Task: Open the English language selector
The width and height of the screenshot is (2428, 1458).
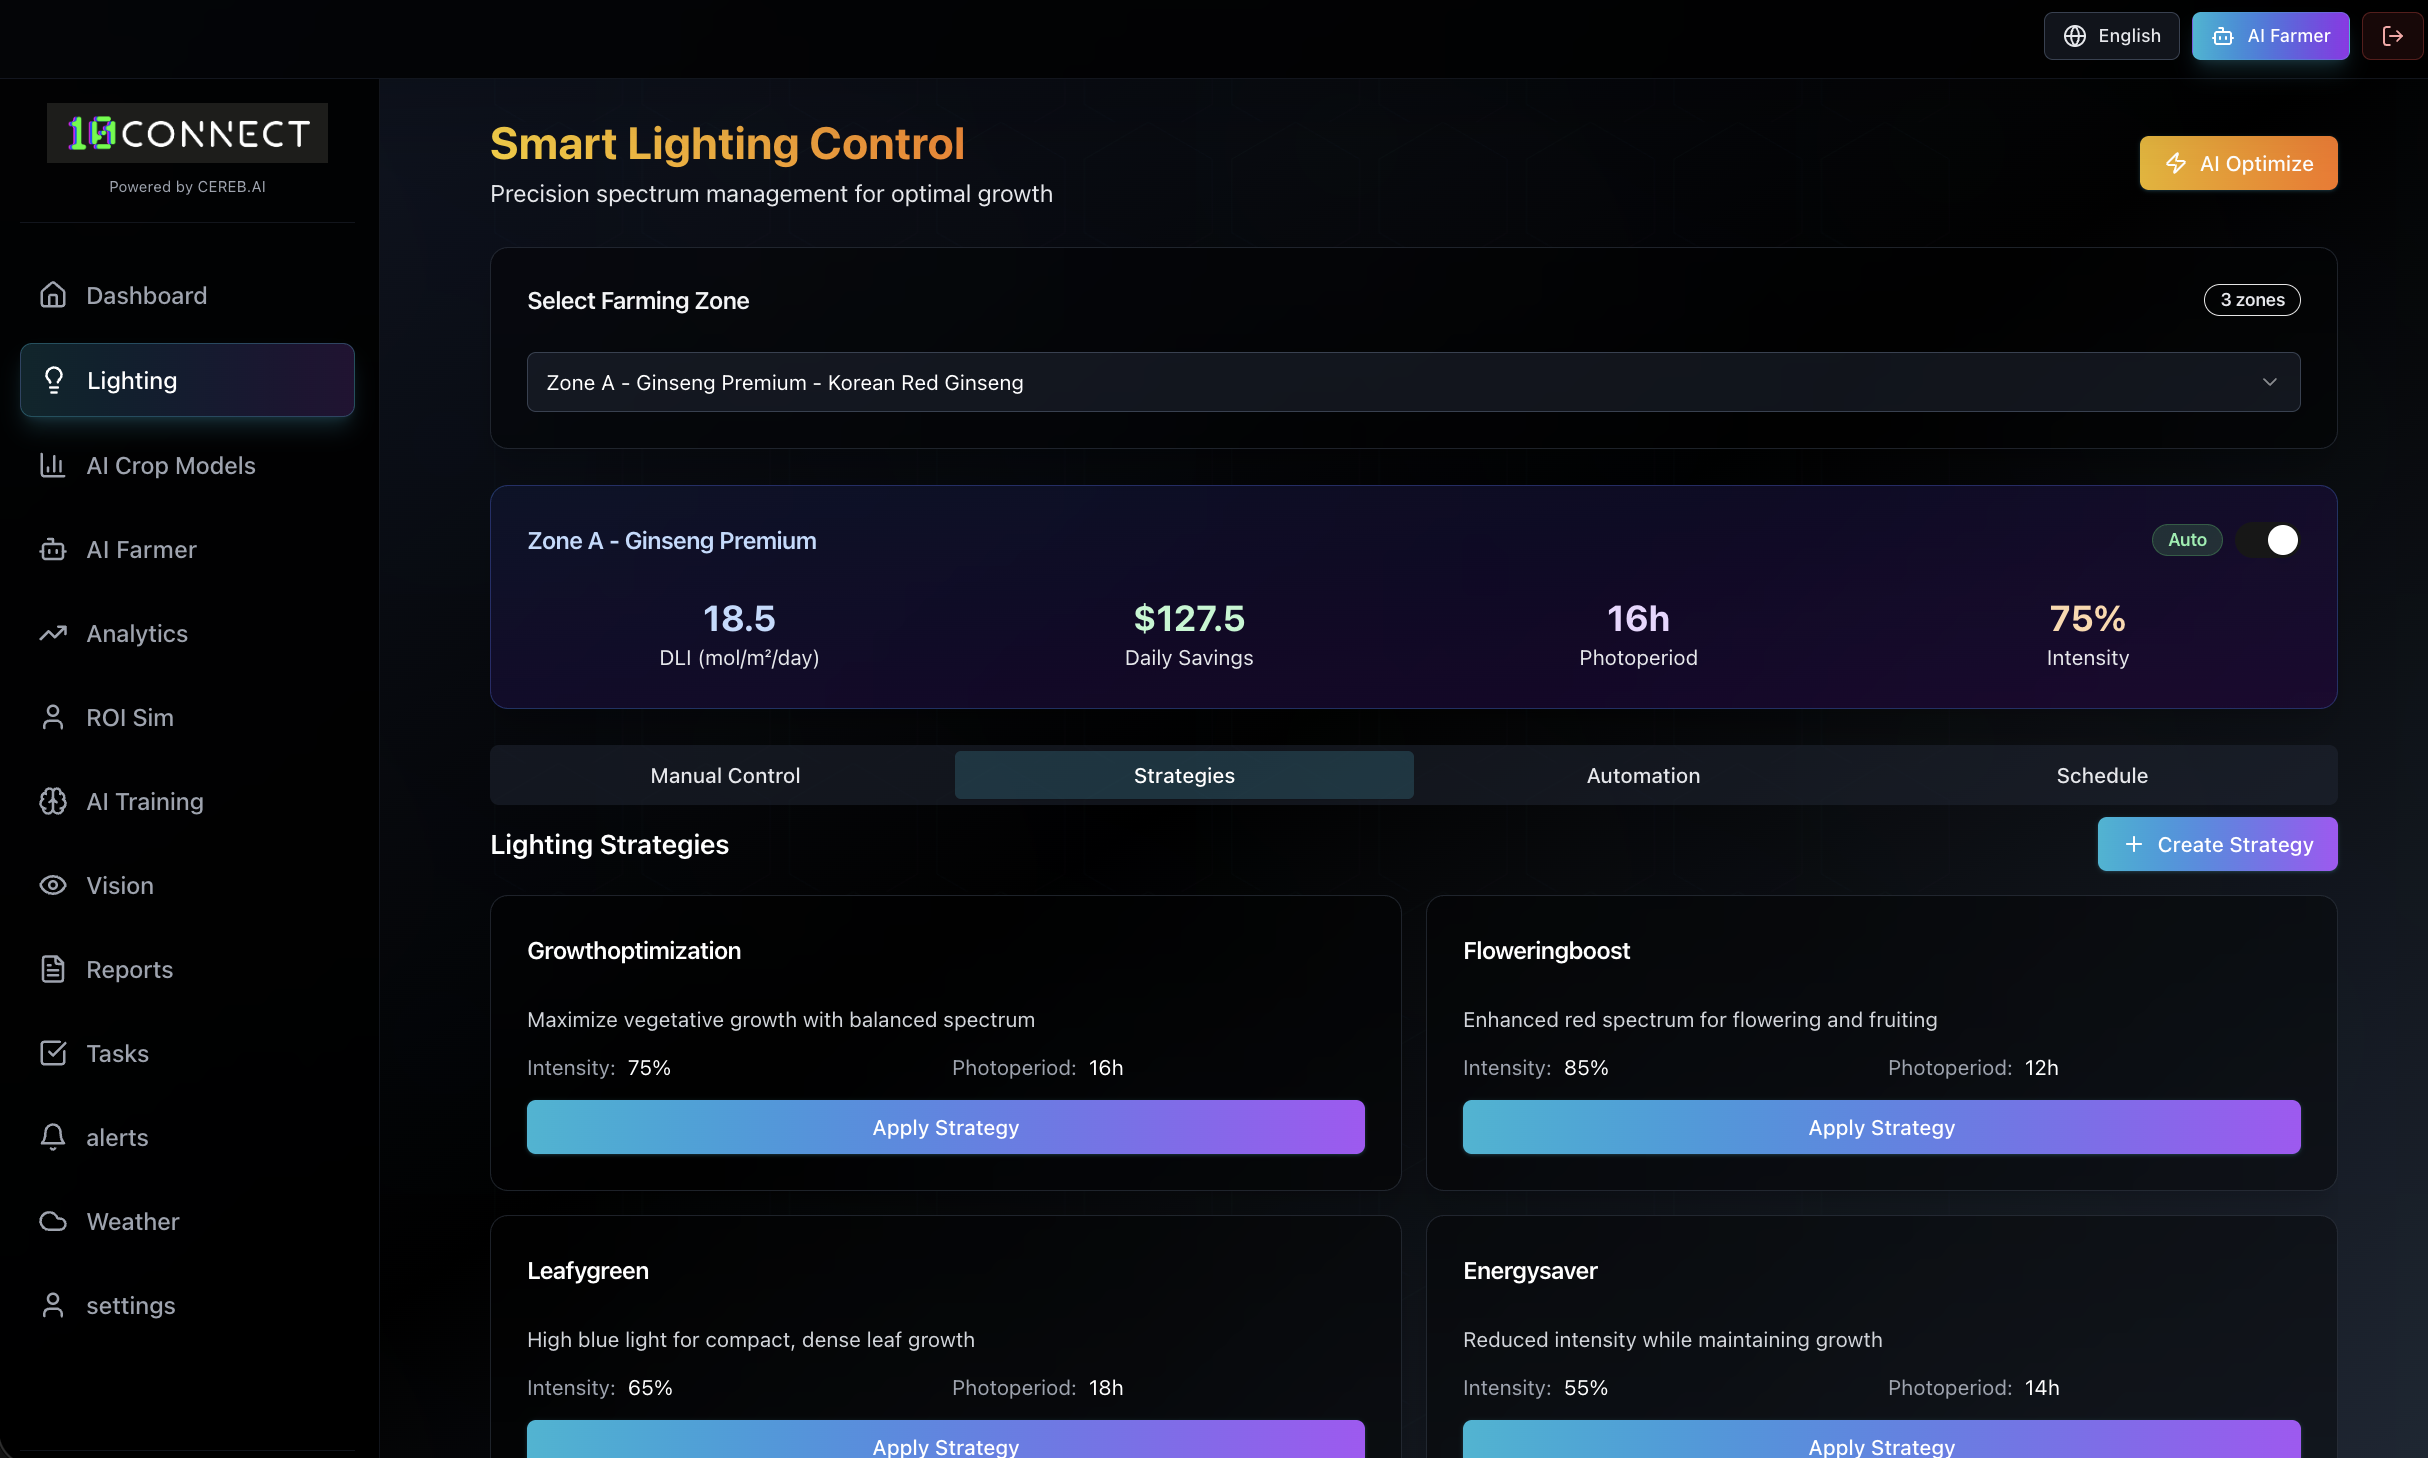Action: 2111,36
